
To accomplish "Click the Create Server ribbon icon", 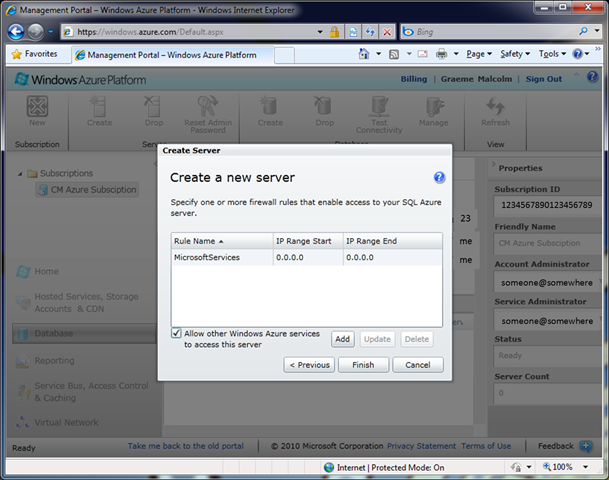I will click(99, 106).
